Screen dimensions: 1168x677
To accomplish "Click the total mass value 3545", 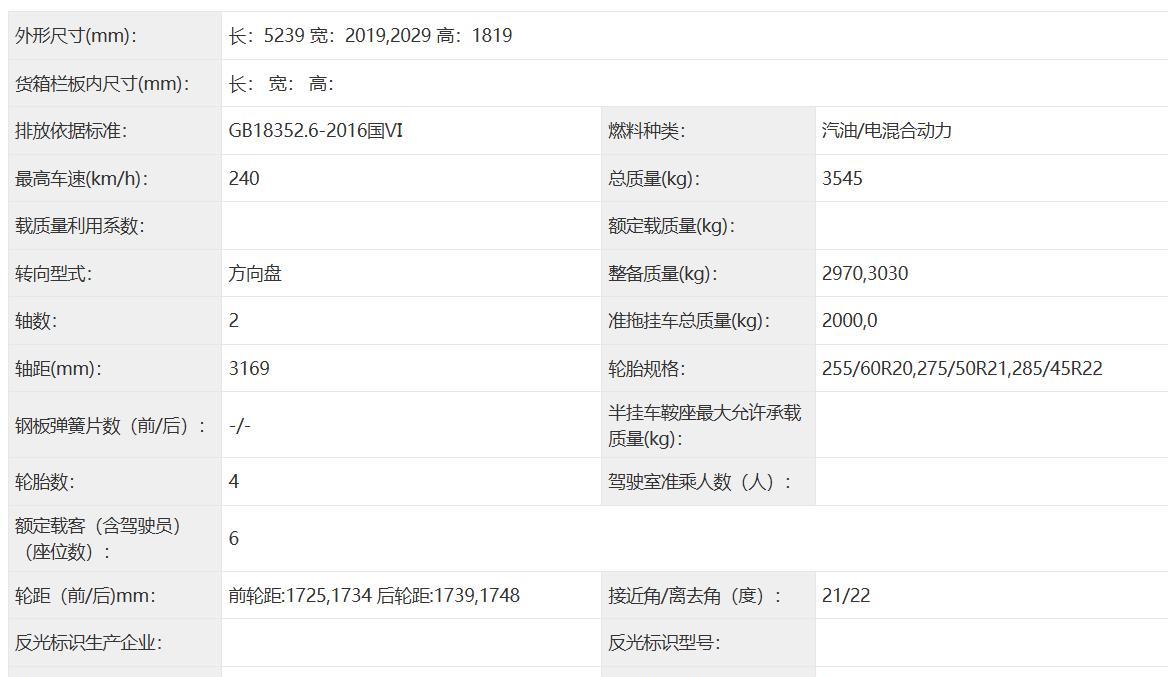I will point(842,179).
